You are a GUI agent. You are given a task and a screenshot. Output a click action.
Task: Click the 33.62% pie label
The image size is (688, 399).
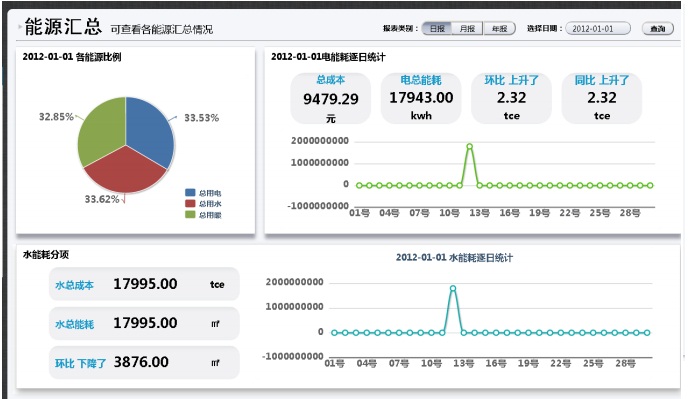tap(102, 199)
